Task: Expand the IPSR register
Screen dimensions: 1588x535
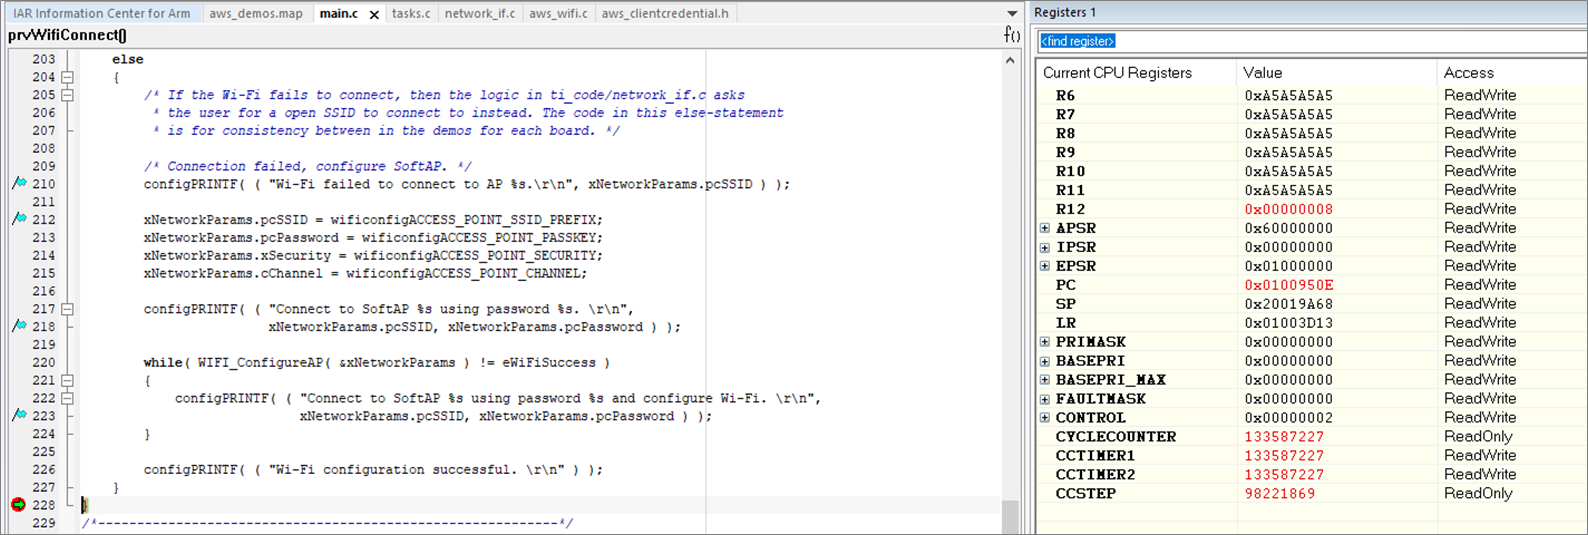Action: [x=1045, y=247]
